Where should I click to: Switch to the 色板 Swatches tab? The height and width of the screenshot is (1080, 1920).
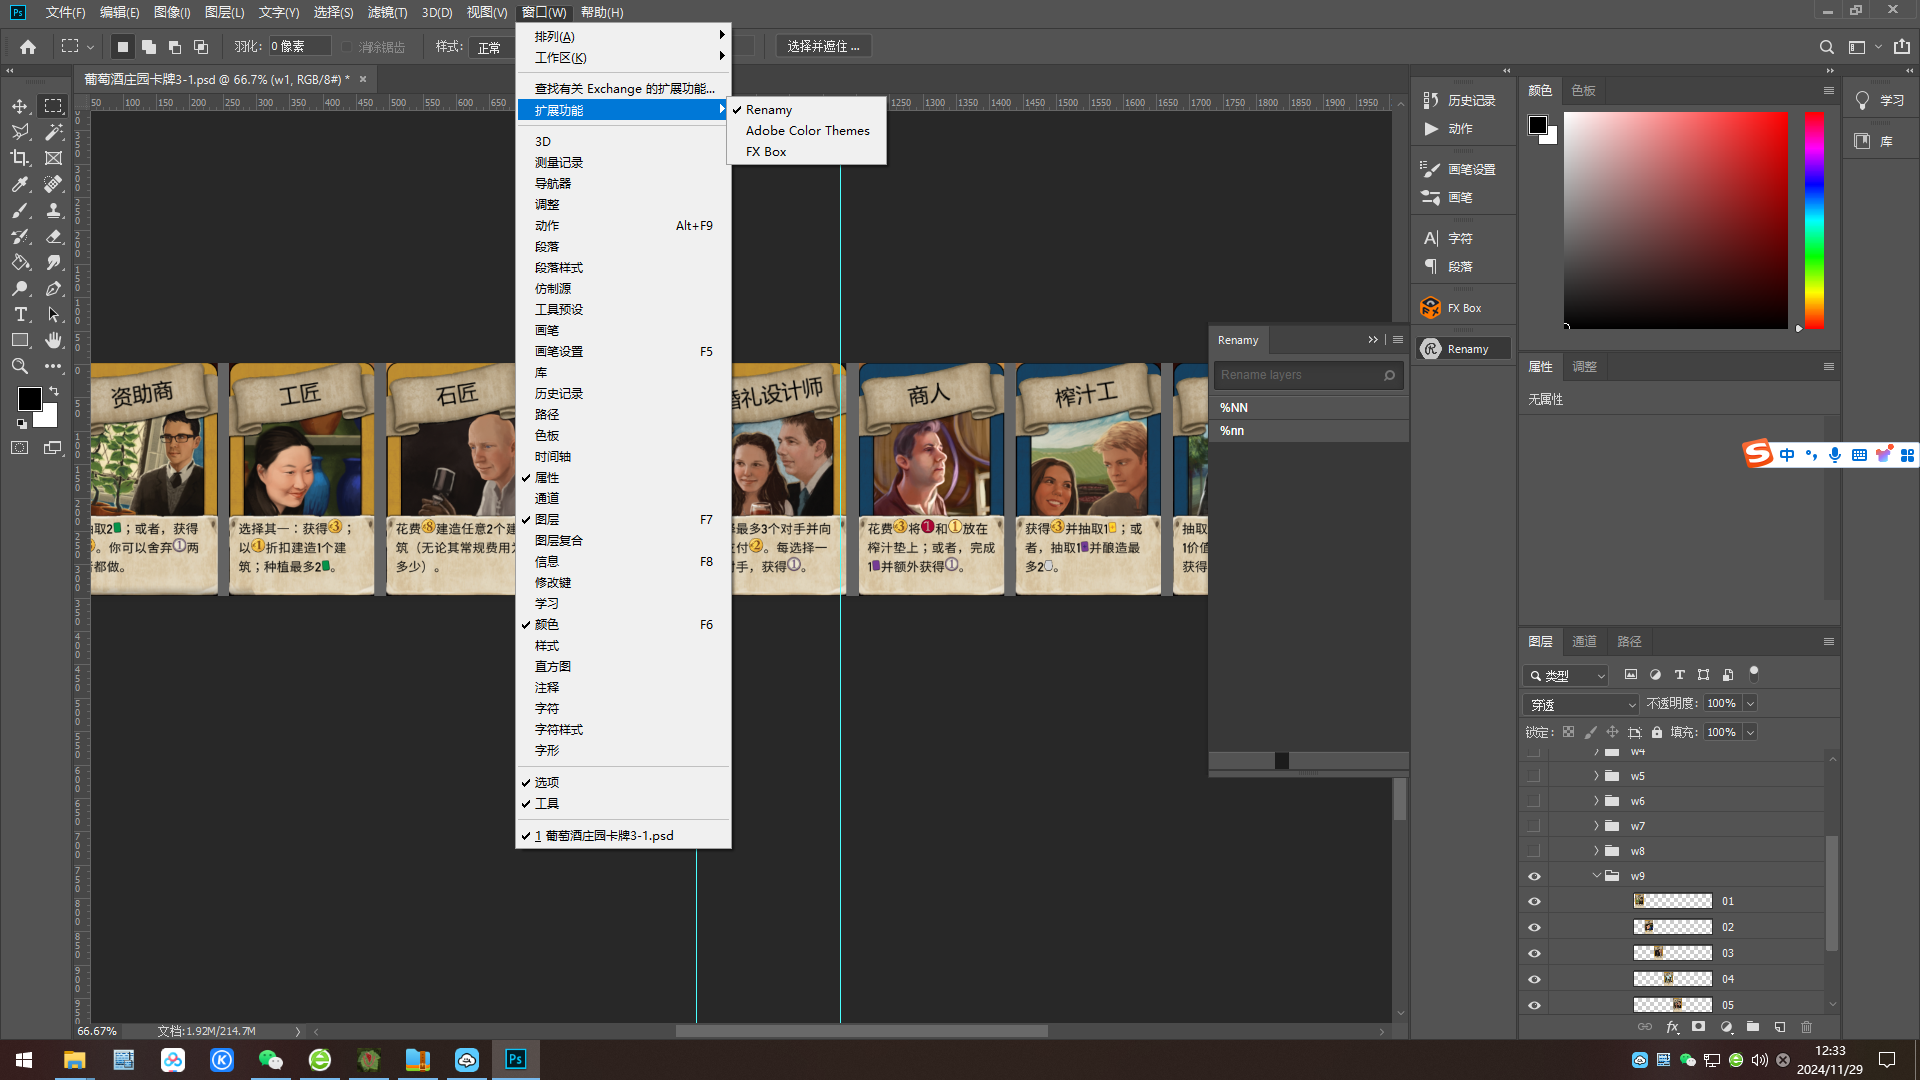[1583, 91]
